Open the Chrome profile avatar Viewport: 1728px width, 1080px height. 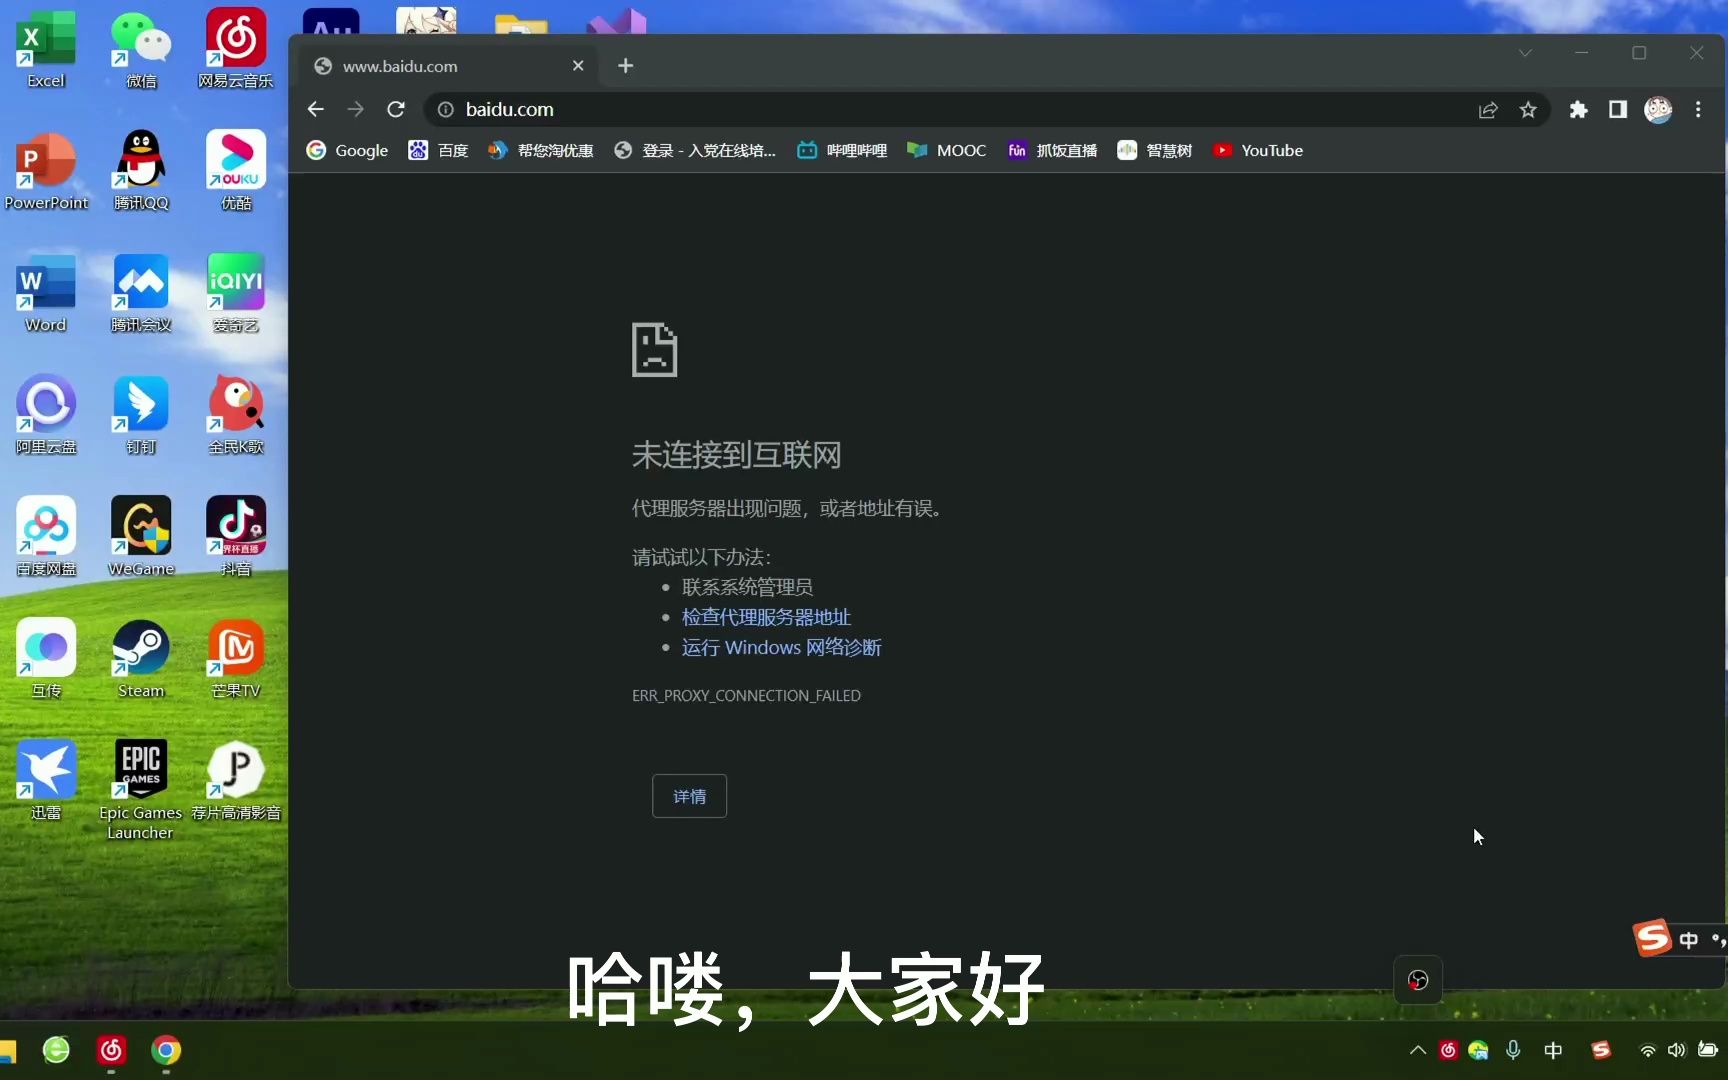coord(1658,110)
